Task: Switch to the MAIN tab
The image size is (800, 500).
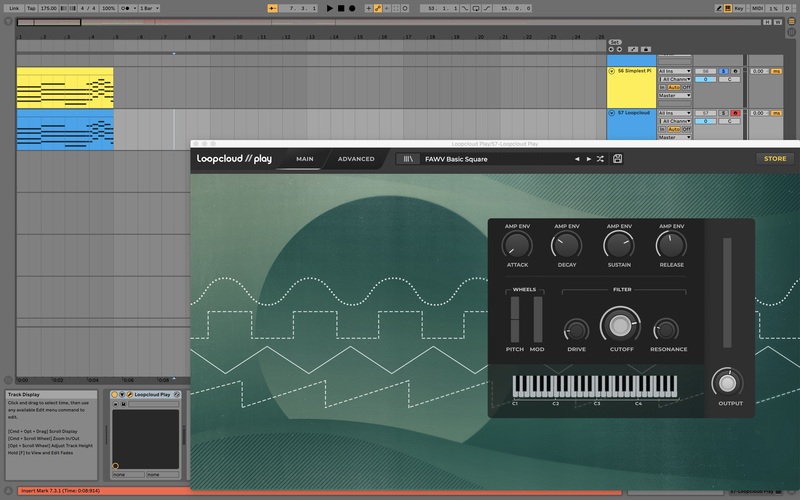Action: pos(305,159)
